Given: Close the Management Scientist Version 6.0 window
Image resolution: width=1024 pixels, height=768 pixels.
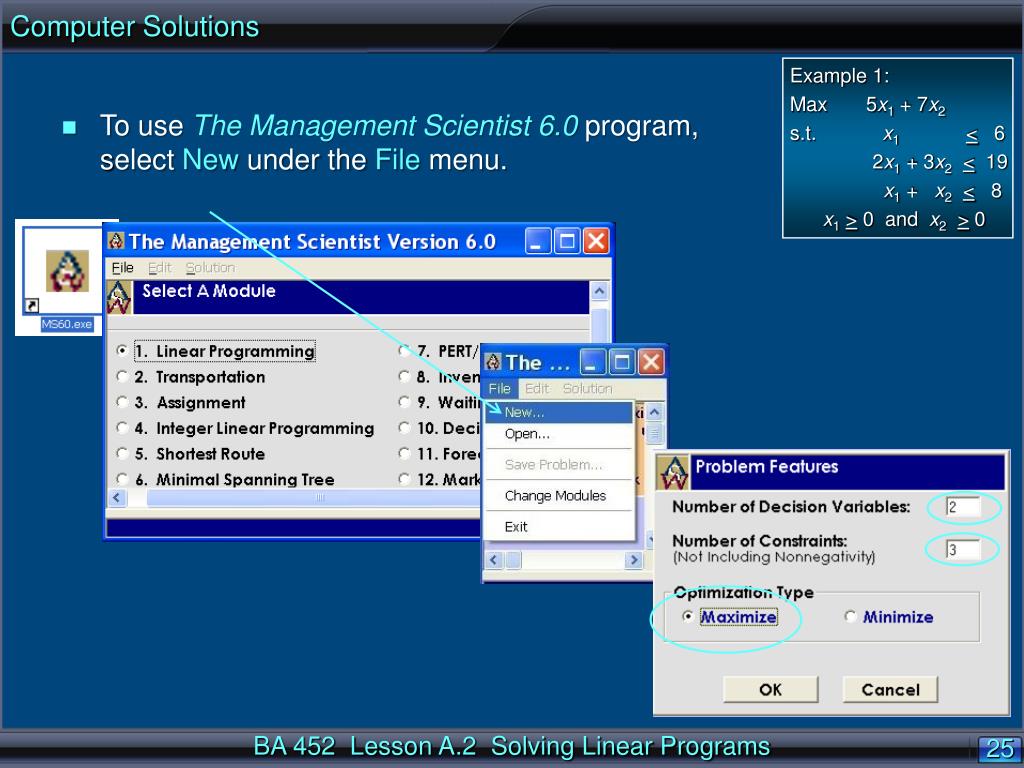Looking at the screenshot, I should [596, 241].
